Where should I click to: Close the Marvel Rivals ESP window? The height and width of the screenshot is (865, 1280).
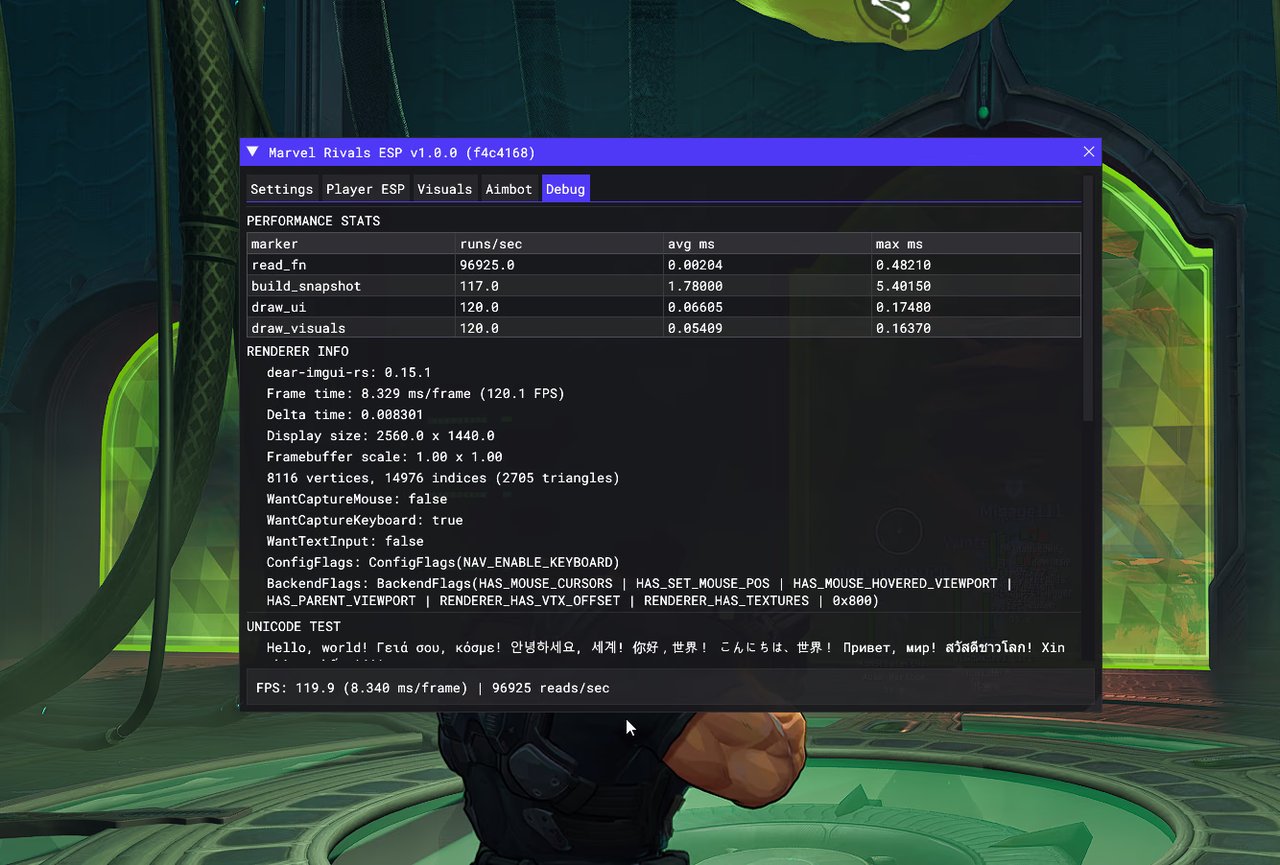pyautogui.click(x=1089, y=152)
